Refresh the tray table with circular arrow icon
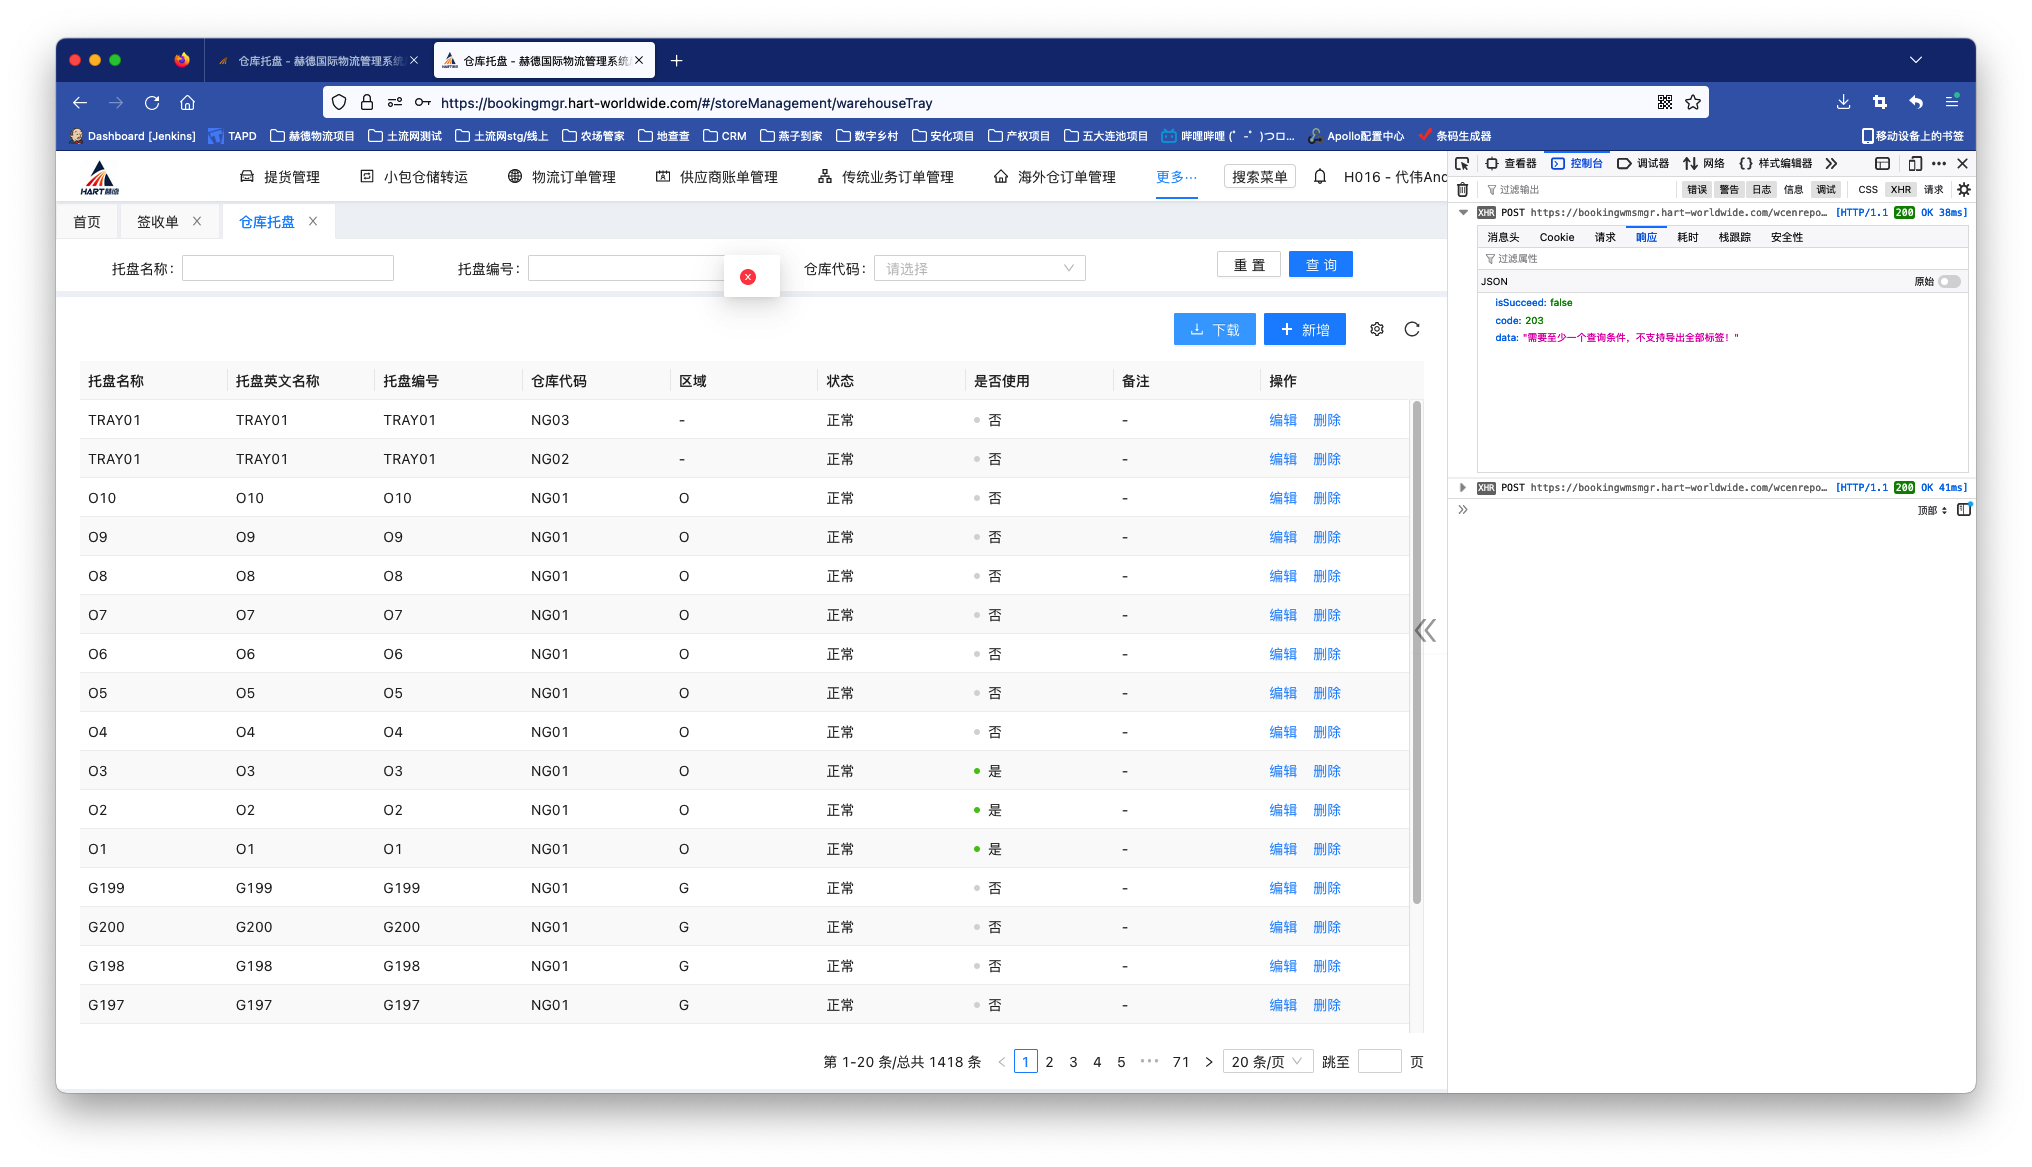2032x1167 pixels. (x=1412, y=329)
